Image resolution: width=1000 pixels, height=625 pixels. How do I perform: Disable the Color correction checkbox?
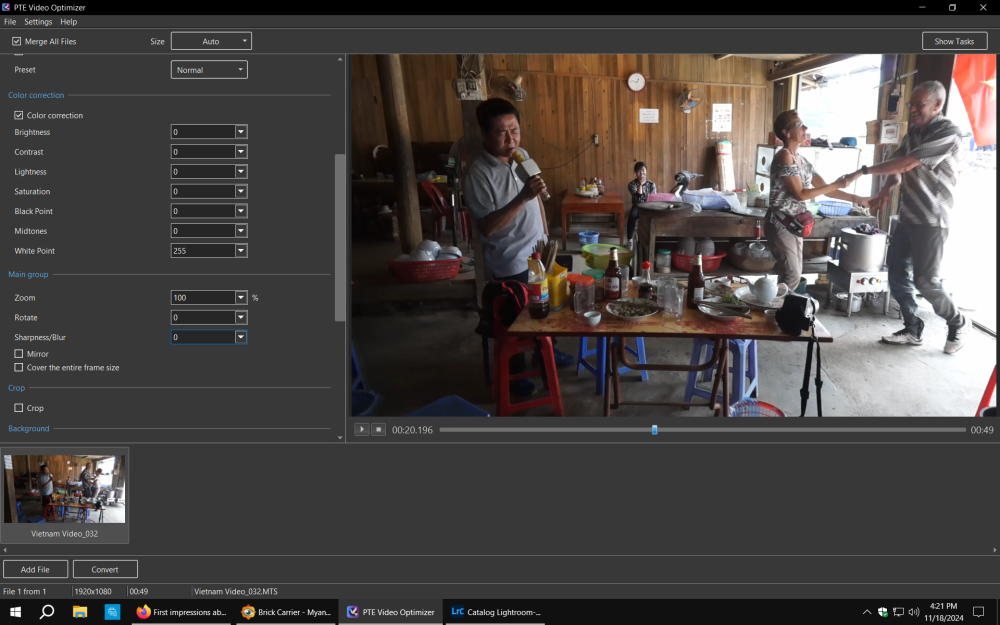[x=19, y=115]
